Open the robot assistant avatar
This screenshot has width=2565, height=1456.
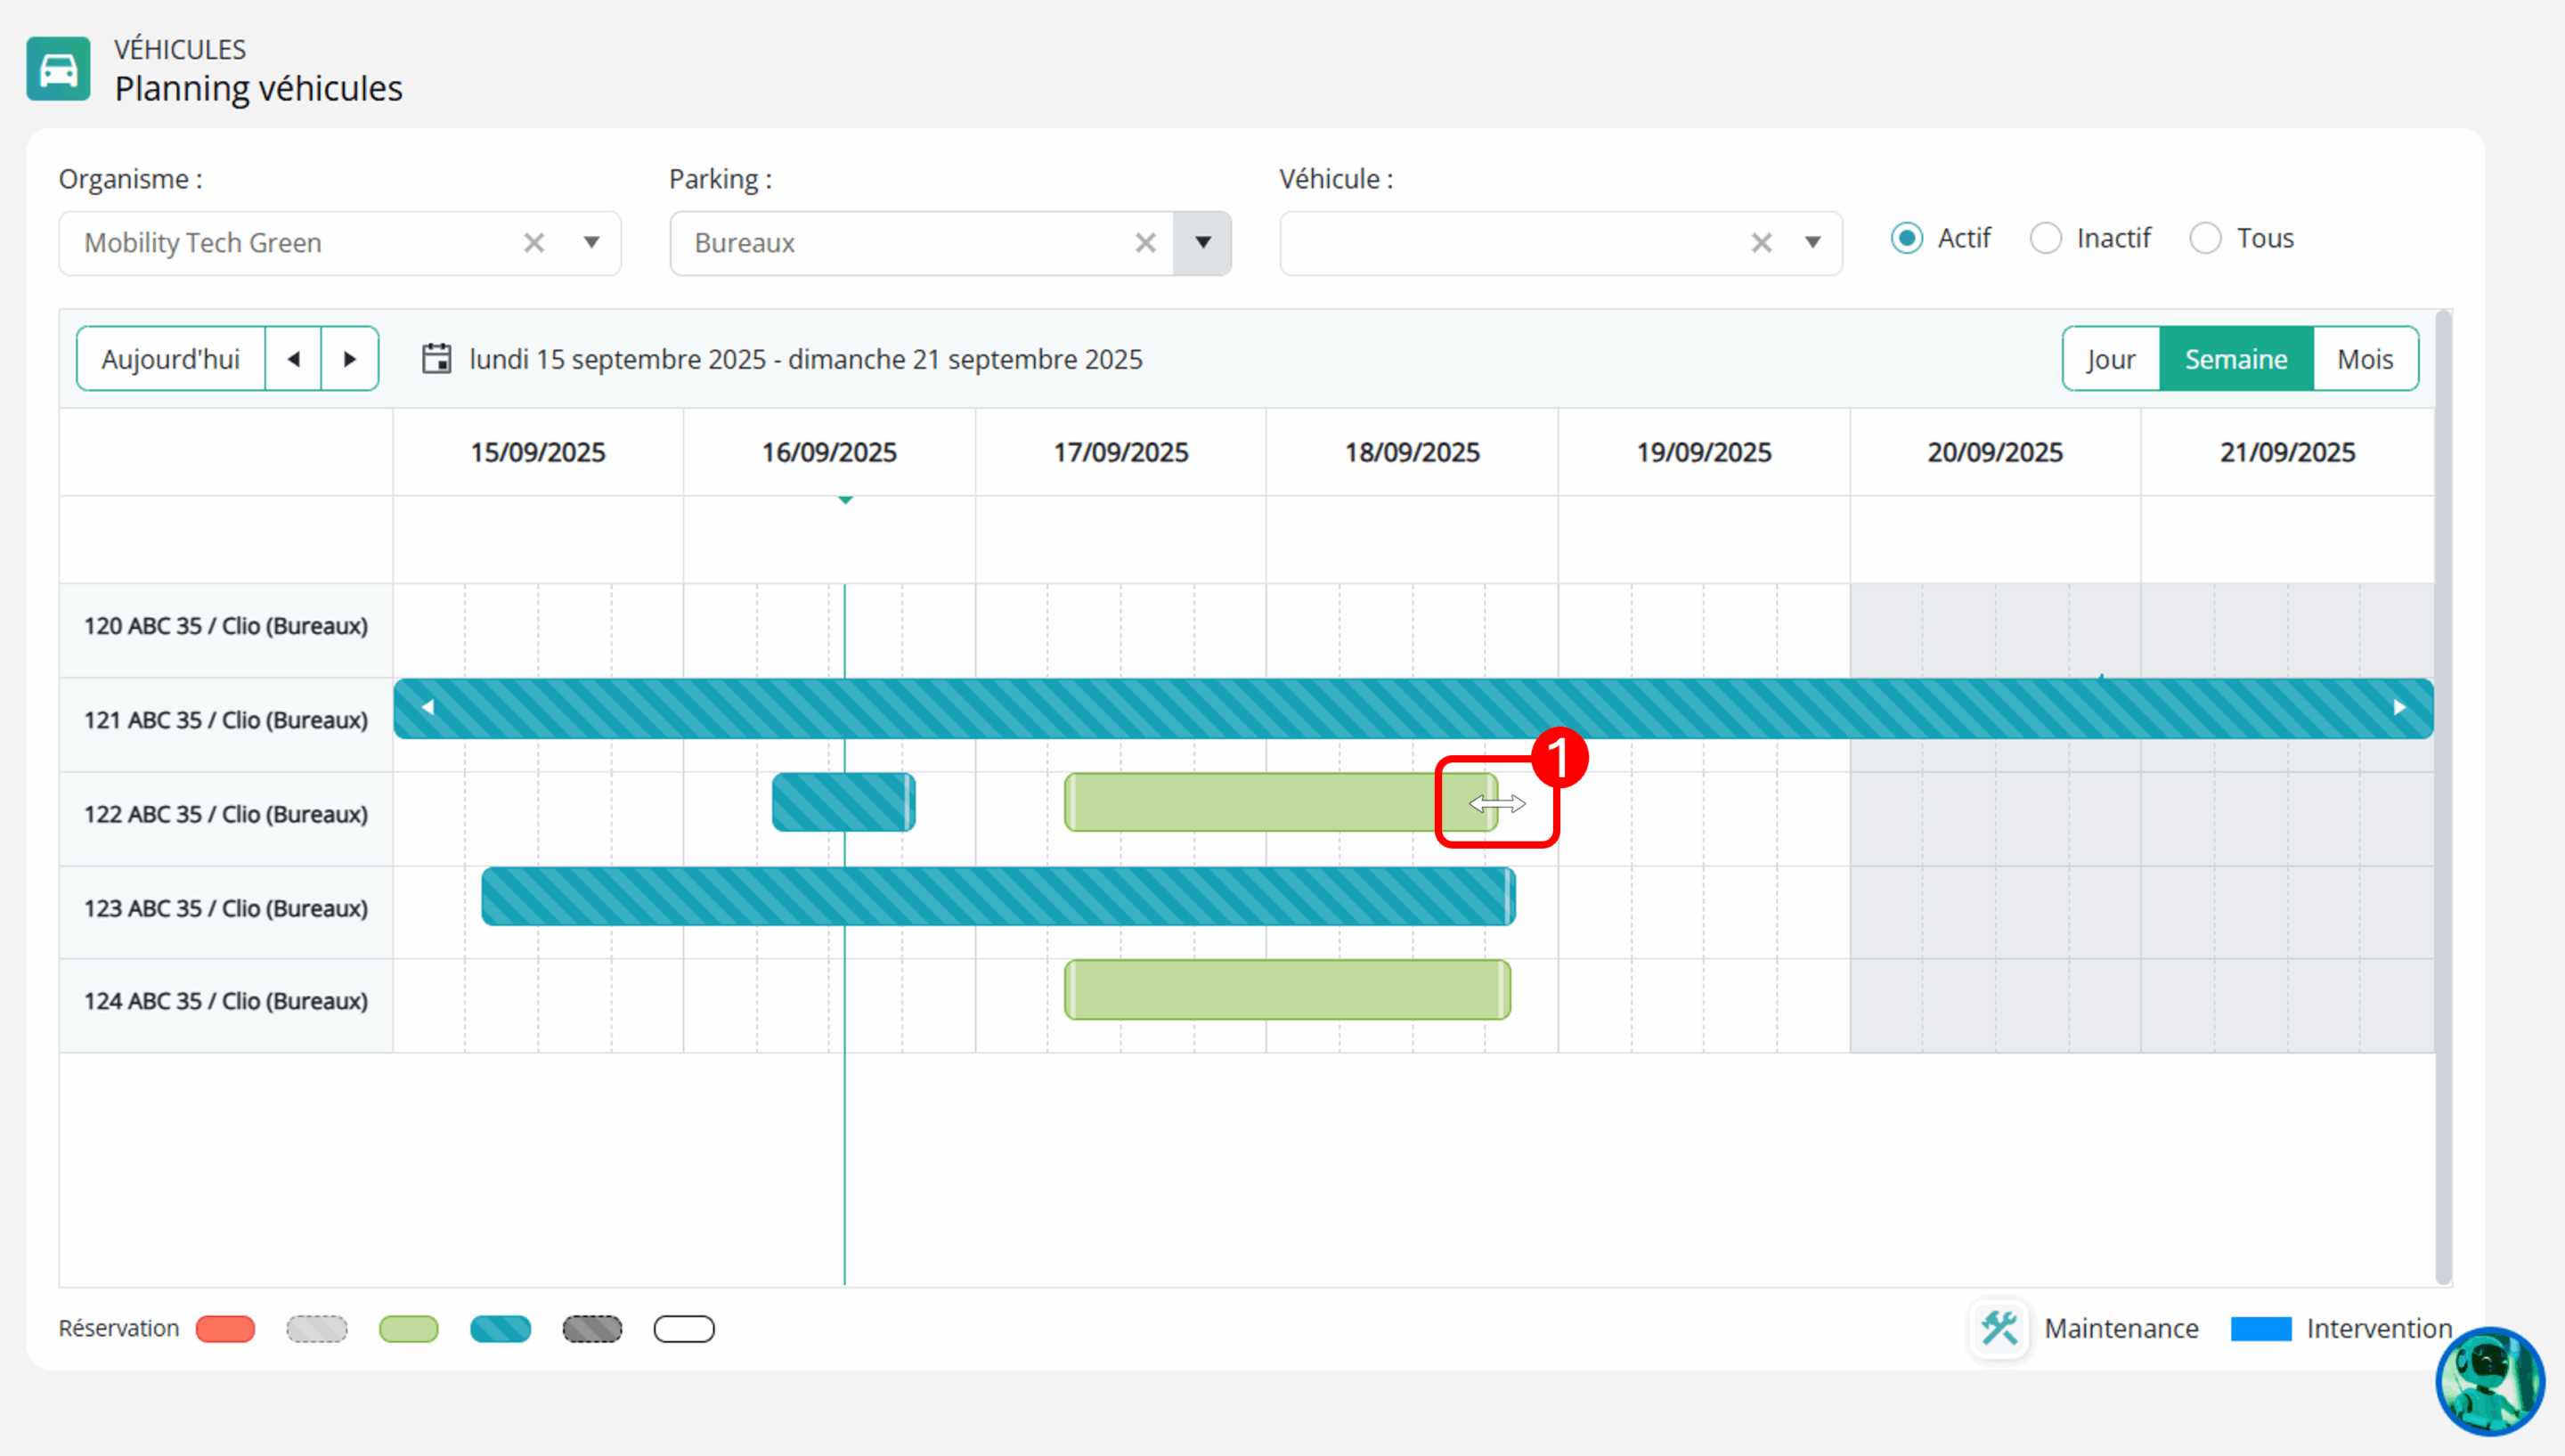(x=2489, y=1381)
